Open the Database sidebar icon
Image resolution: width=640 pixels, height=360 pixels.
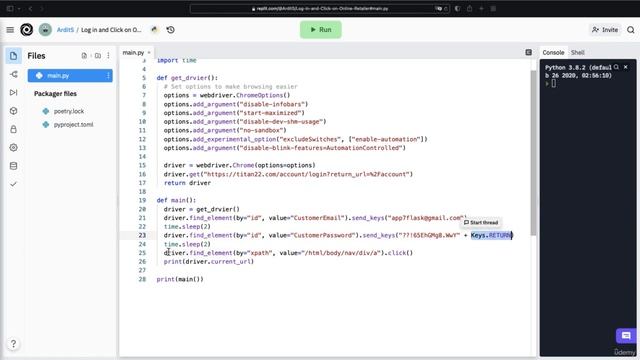point(13,166)
